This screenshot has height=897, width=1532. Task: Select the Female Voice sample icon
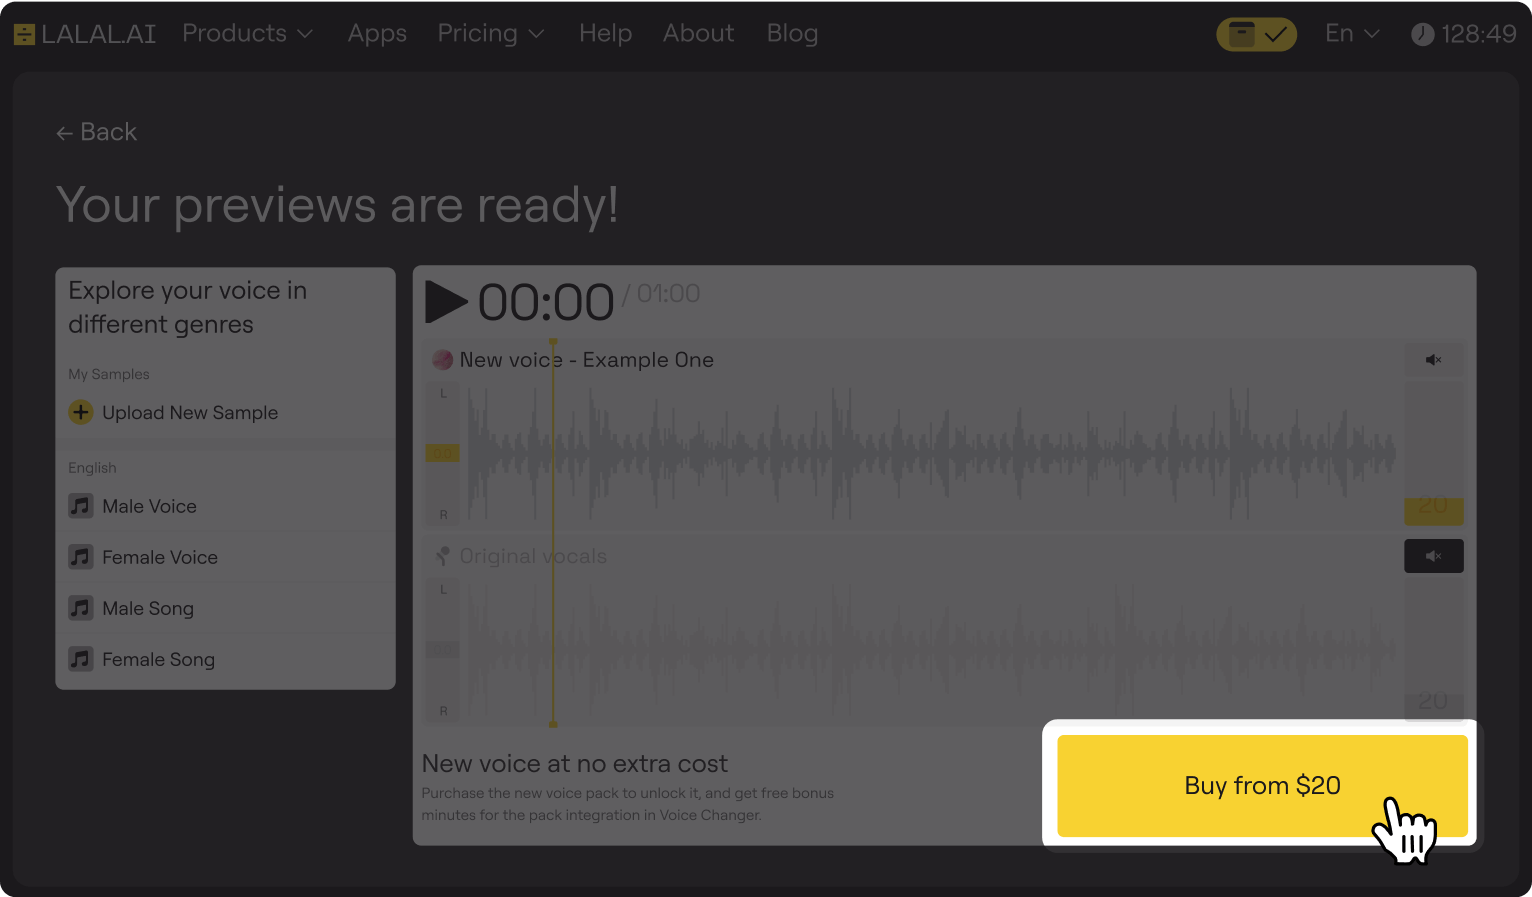pyautogui.click(x=81, y=557)
